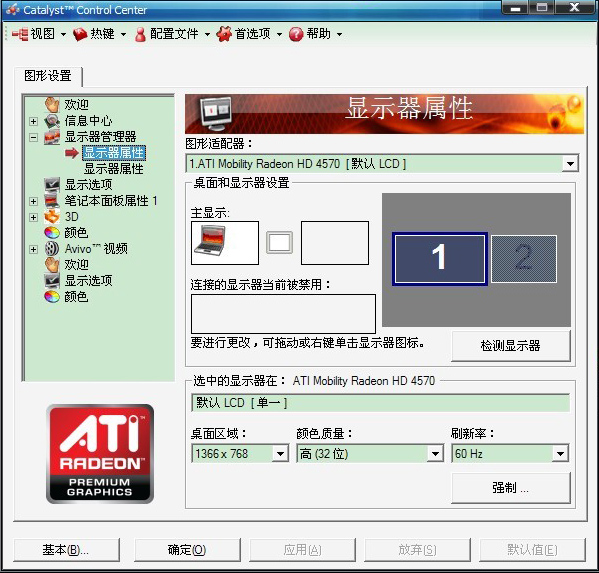This screenshot has width=599, height=573.
Task: Open the 配置文件 menu
Action: [172, 34]
